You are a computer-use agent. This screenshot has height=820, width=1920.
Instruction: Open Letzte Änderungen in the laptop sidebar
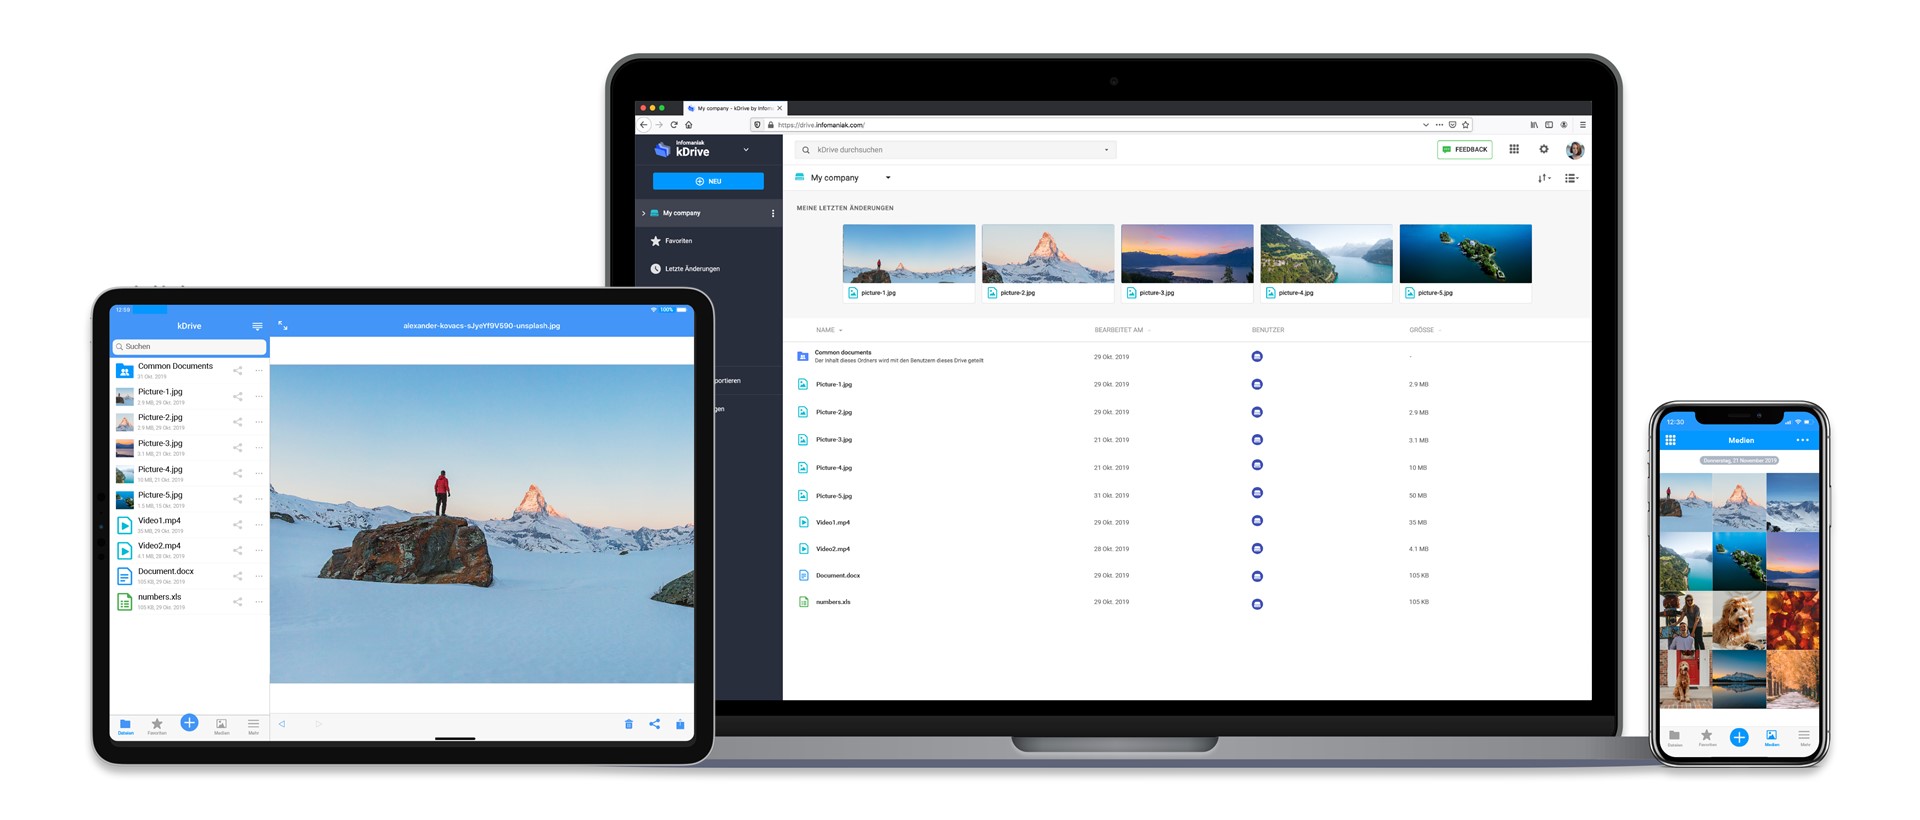pyautogui.click(x=685, y=269)
